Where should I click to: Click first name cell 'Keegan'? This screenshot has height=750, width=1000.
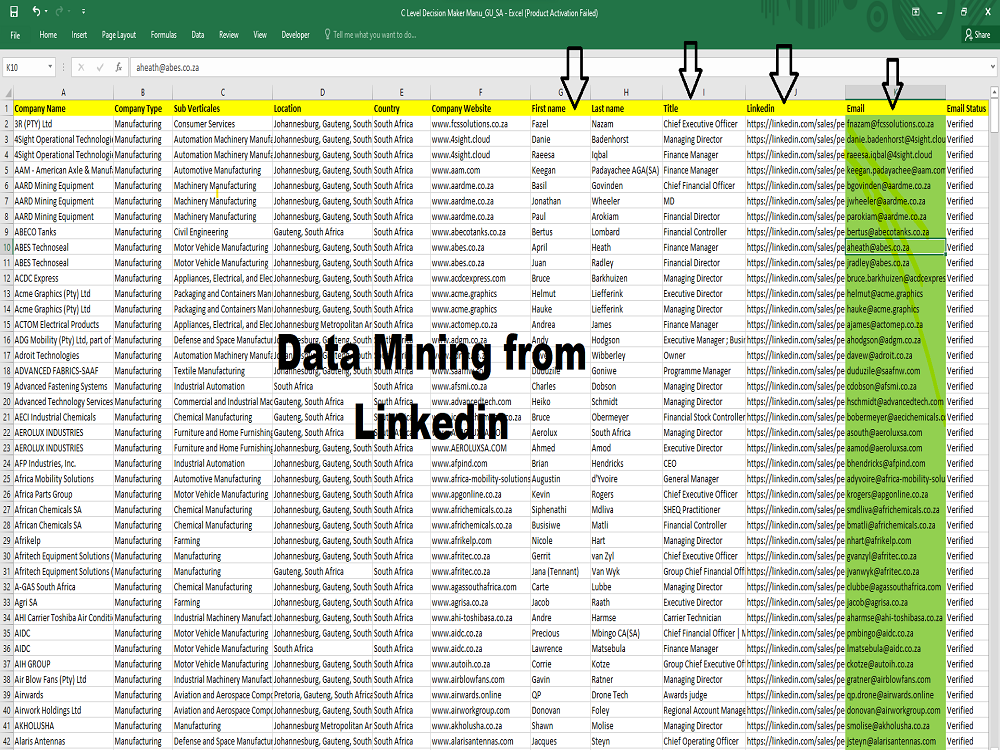tap(560, 170)
